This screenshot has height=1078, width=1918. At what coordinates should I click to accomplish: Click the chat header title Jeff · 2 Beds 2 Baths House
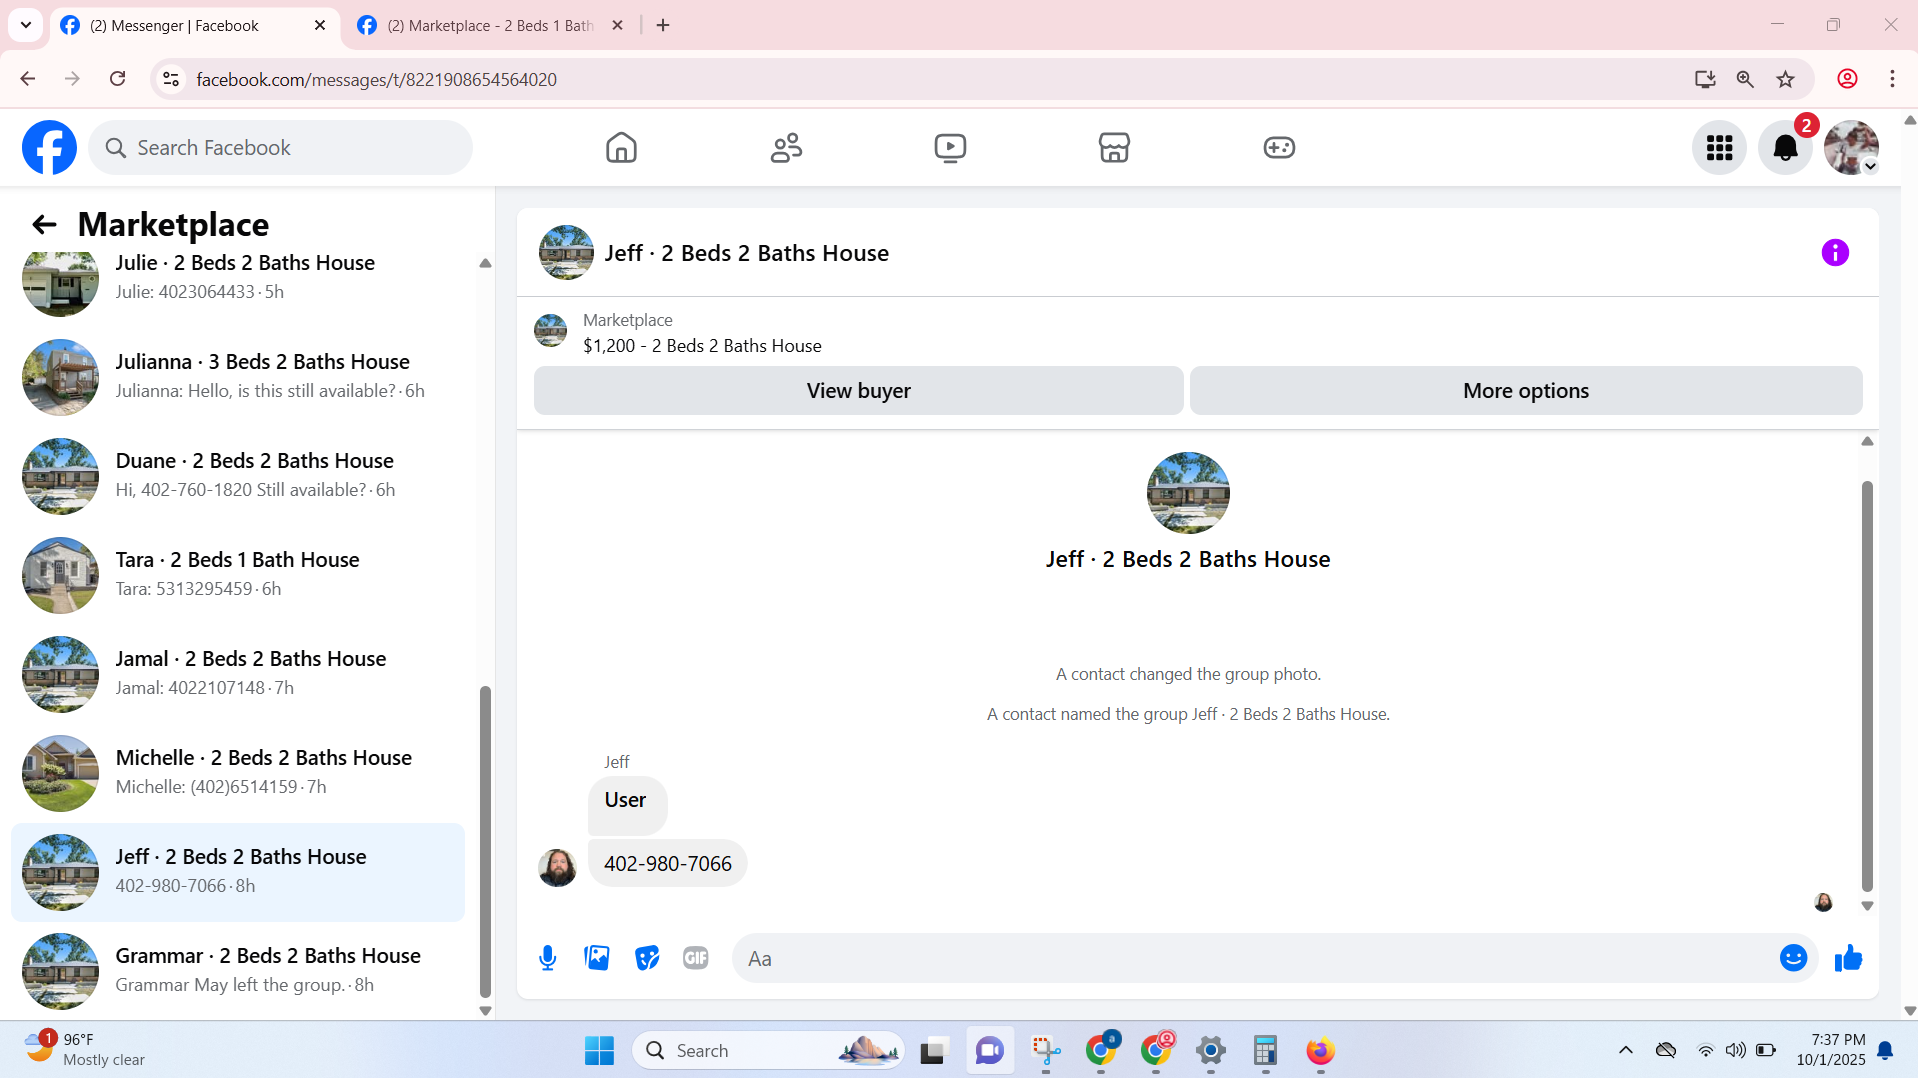click(746, 253)
